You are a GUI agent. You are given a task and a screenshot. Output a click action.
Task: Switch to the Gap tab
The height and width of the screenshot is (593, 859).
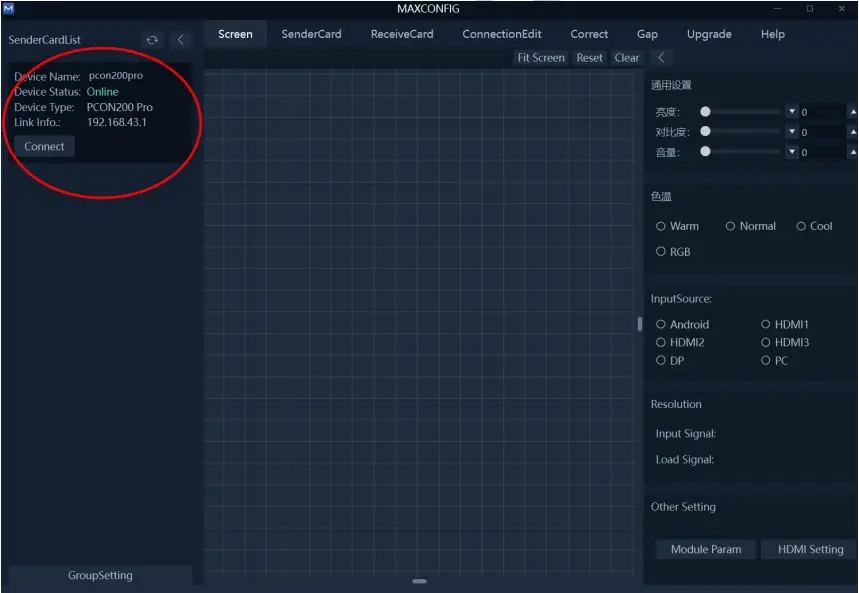point(647,34)
